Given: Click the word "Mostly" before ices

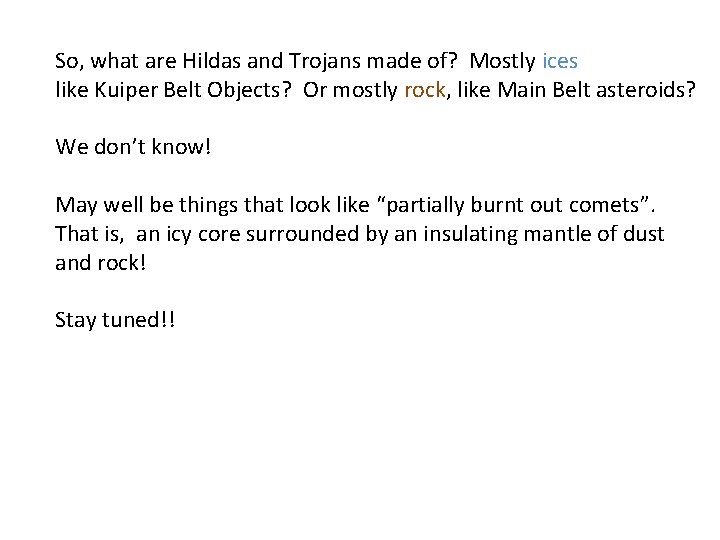Looking at the screenshot, I should (x=502, y=62).
